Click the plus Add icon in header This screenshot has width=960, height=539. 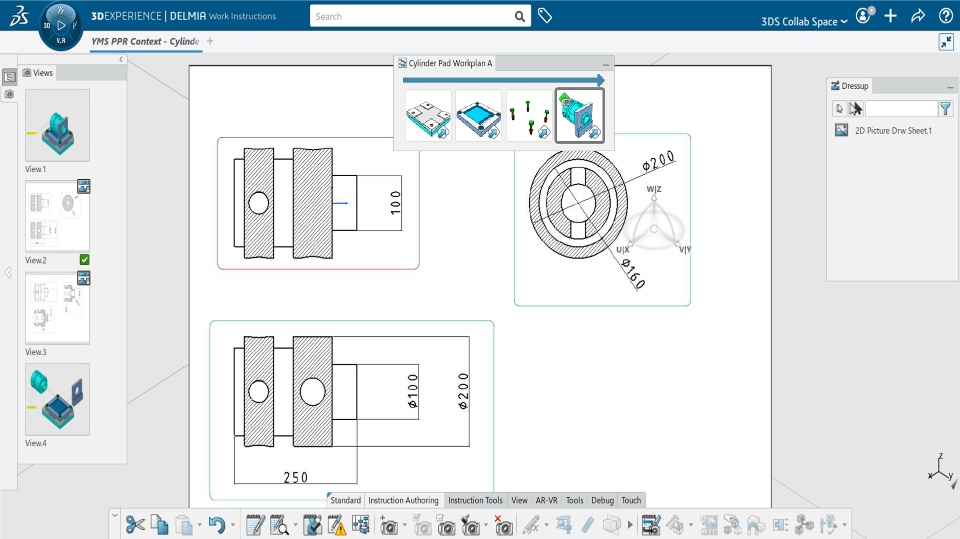coord(891,16)
